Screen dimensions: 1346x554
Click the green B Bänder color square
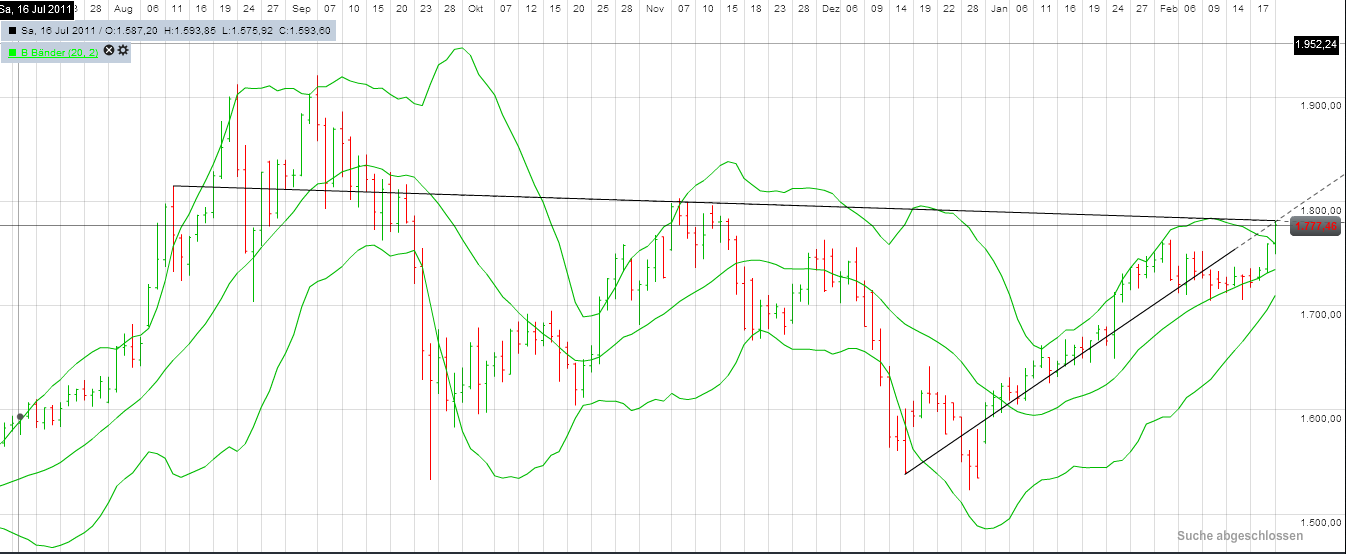pos(12,52)
